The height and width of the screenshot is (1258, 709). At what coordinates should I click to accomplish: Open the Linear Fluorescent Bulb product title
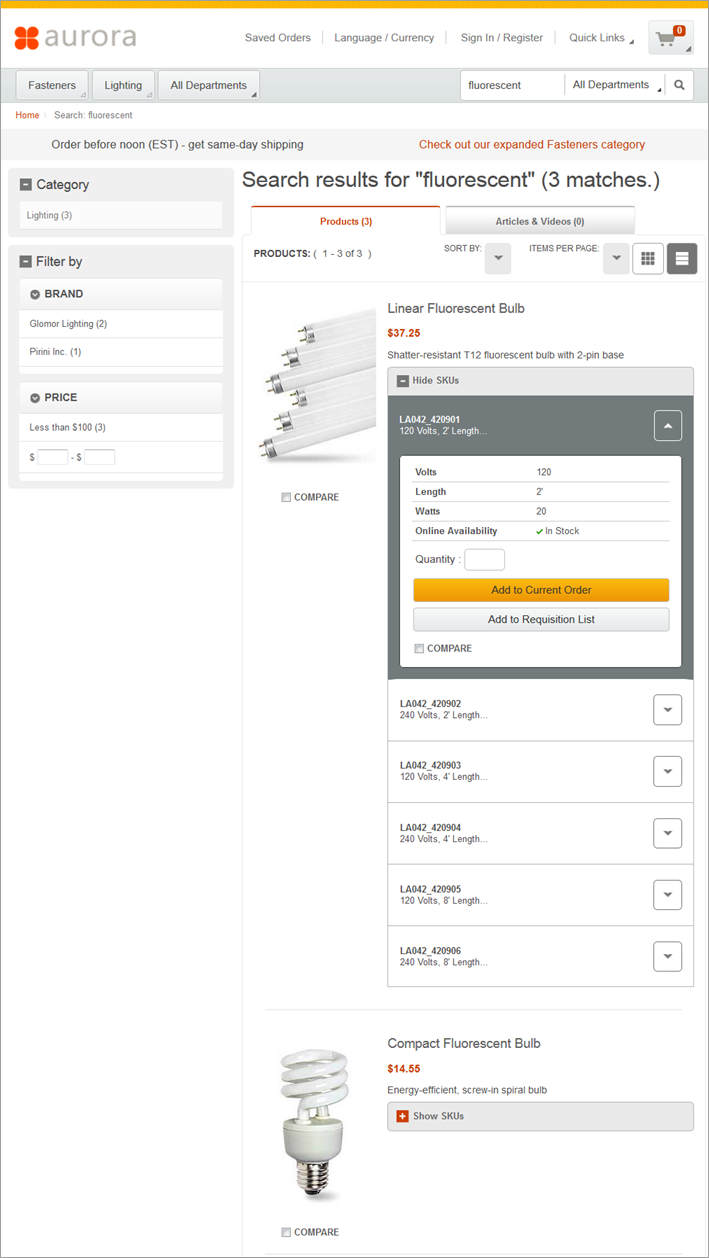pos(456,308)
